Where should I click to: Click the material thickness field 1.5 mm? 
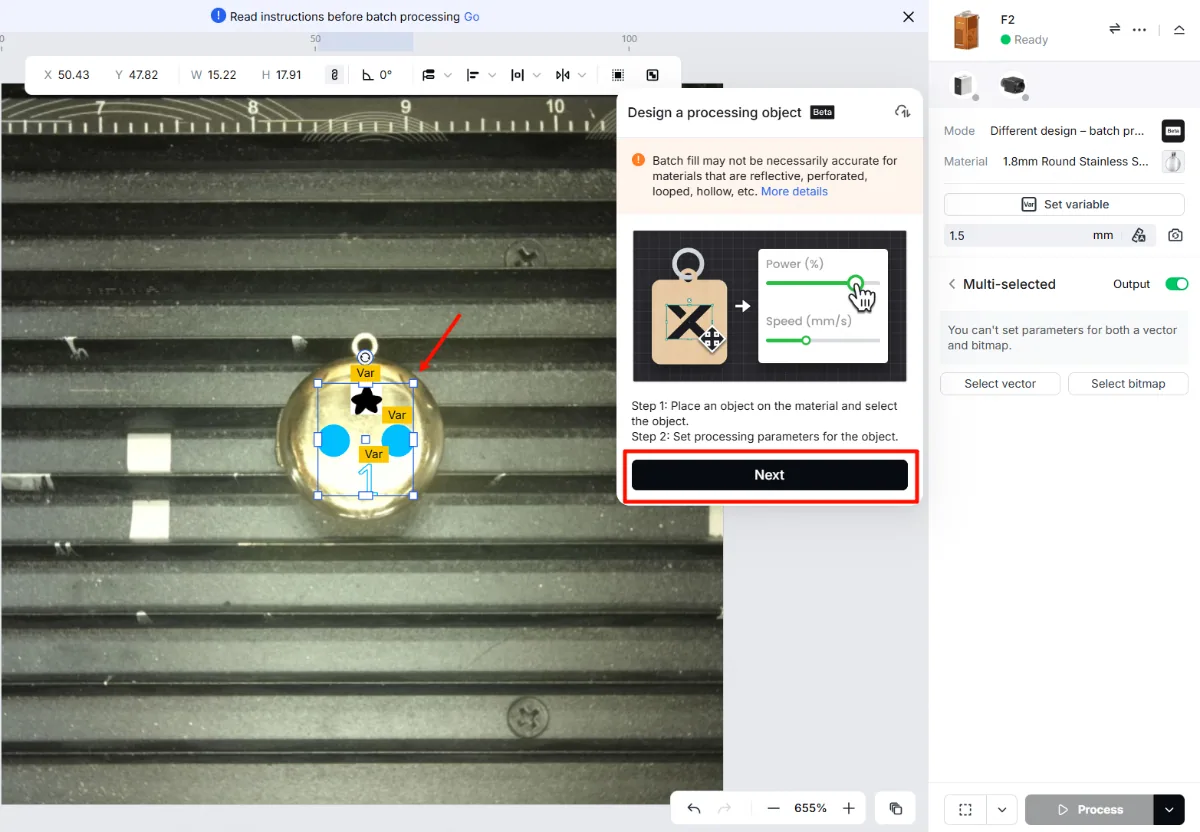tap(1031, 236)
